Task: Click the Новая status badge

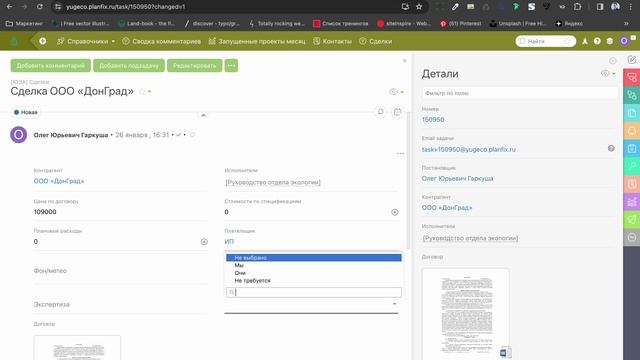Action: tap(25, 112)
